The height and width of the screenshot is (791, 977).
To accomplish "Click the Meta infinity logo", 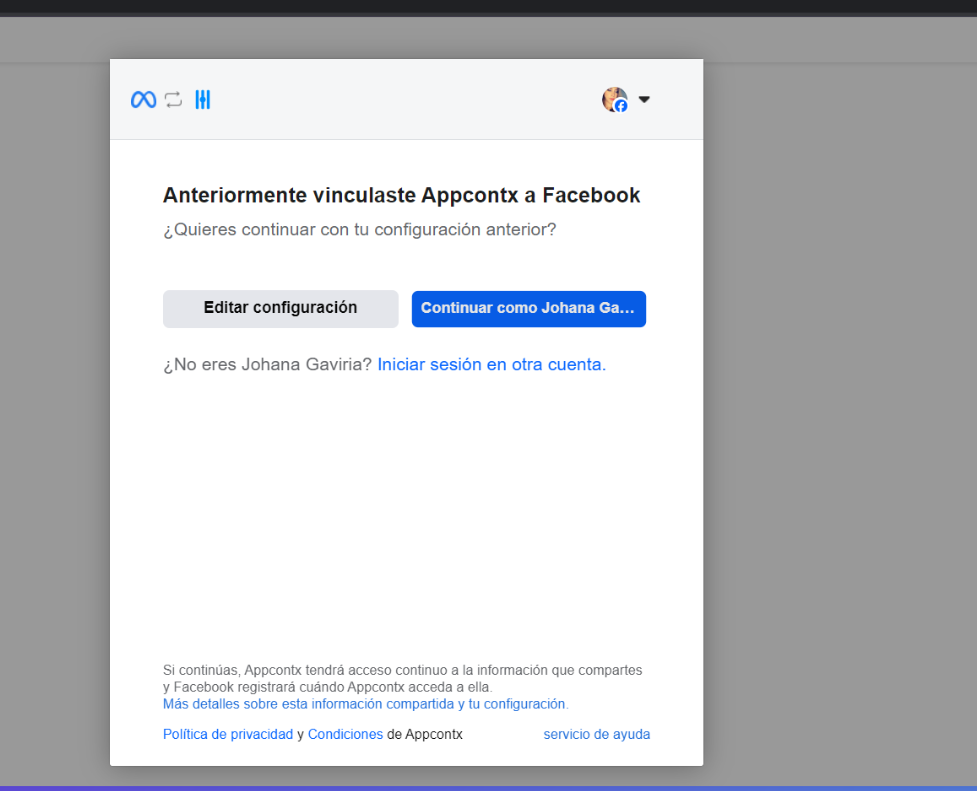I will coord(143,99).
